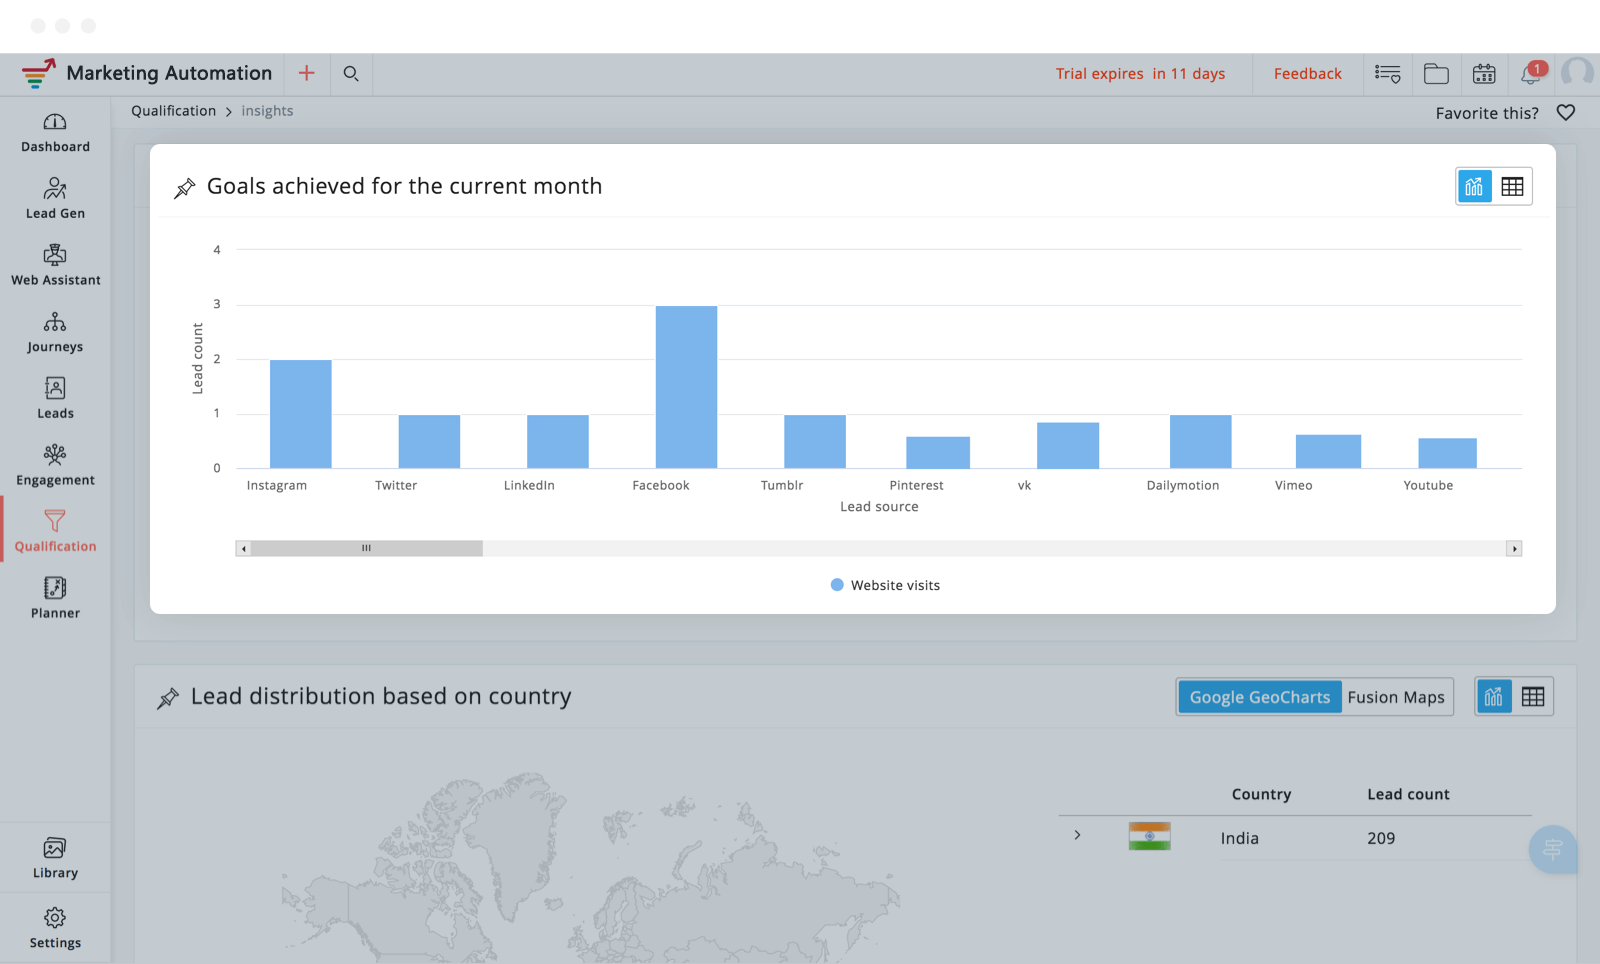Expand the India country row
The height and width of the screenshot is (964, 1600).
point(1077,835)
